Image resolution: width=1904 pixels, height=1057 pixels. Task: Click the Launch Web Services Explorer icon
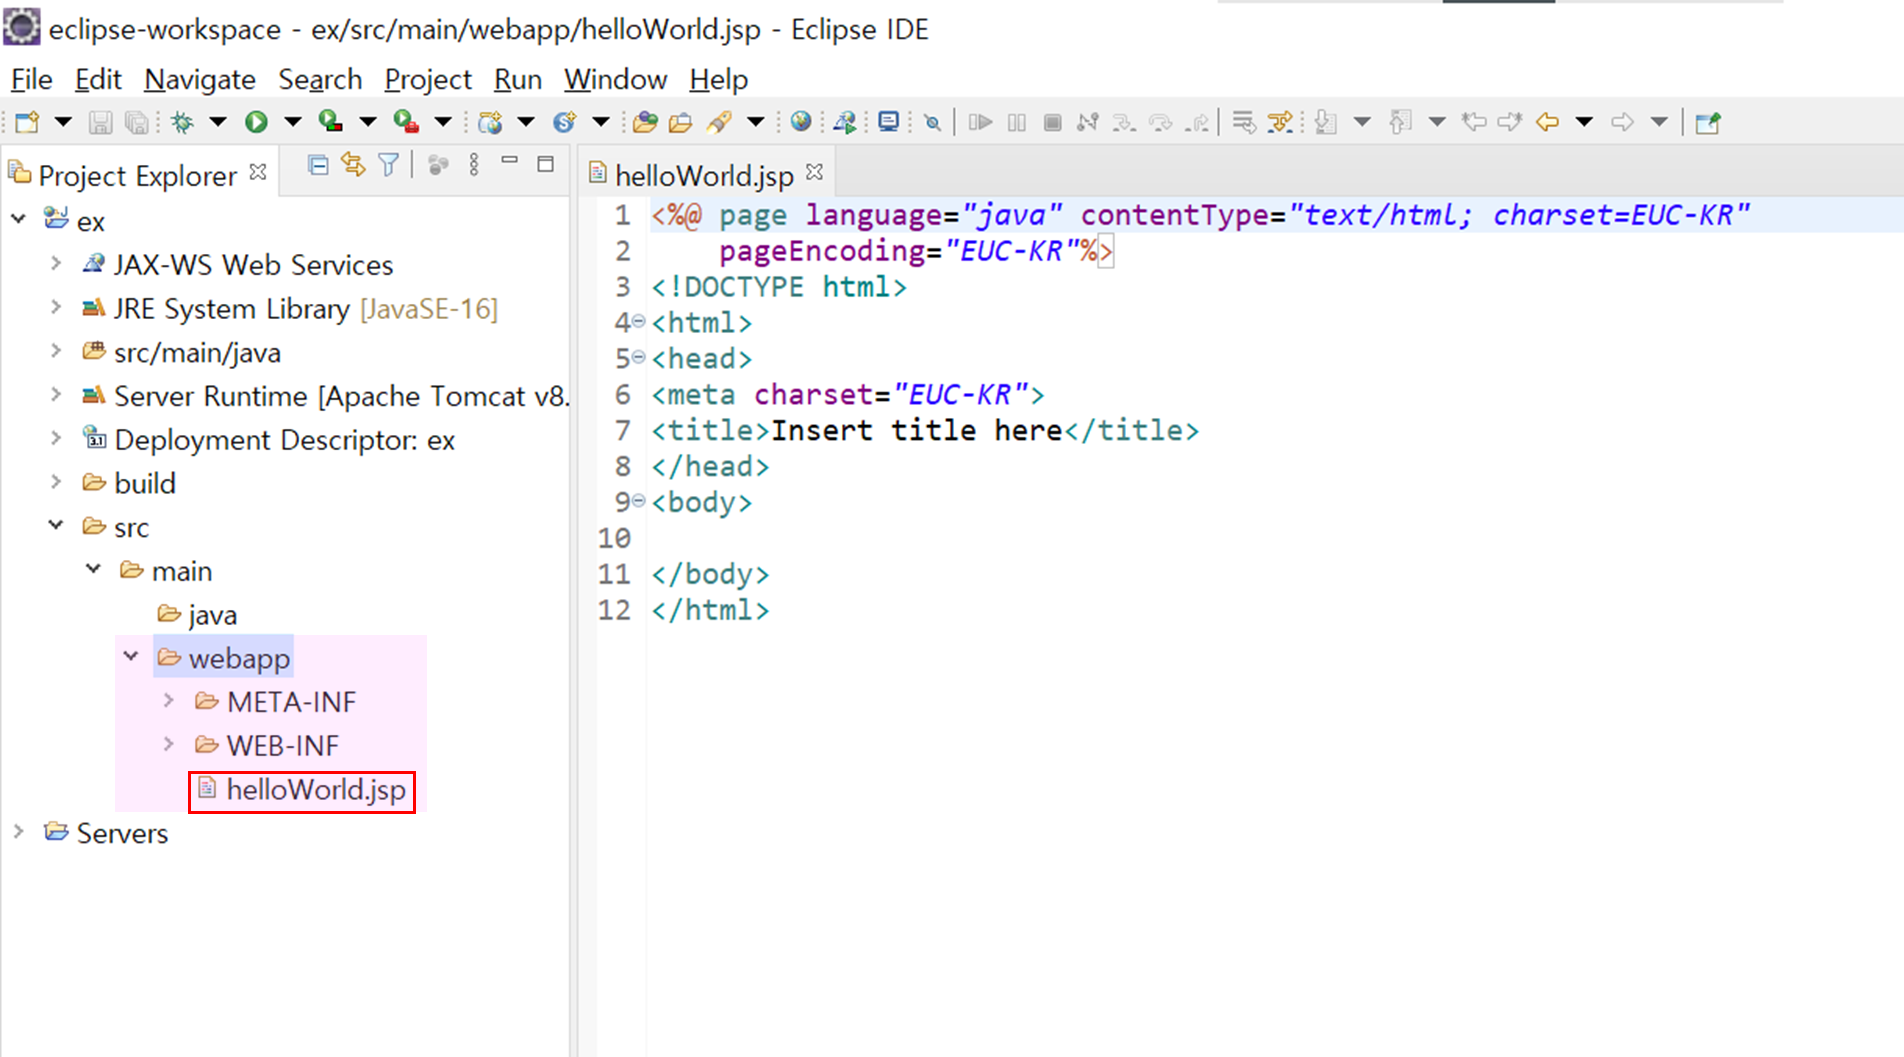[845, 122]
